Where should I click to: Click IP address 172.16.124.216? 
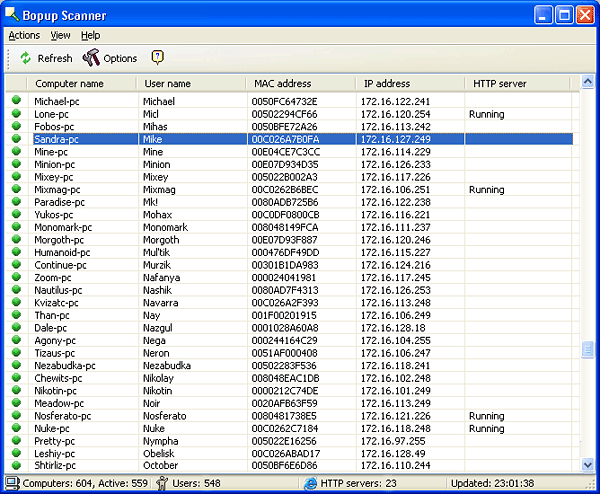tap(396, 265)
